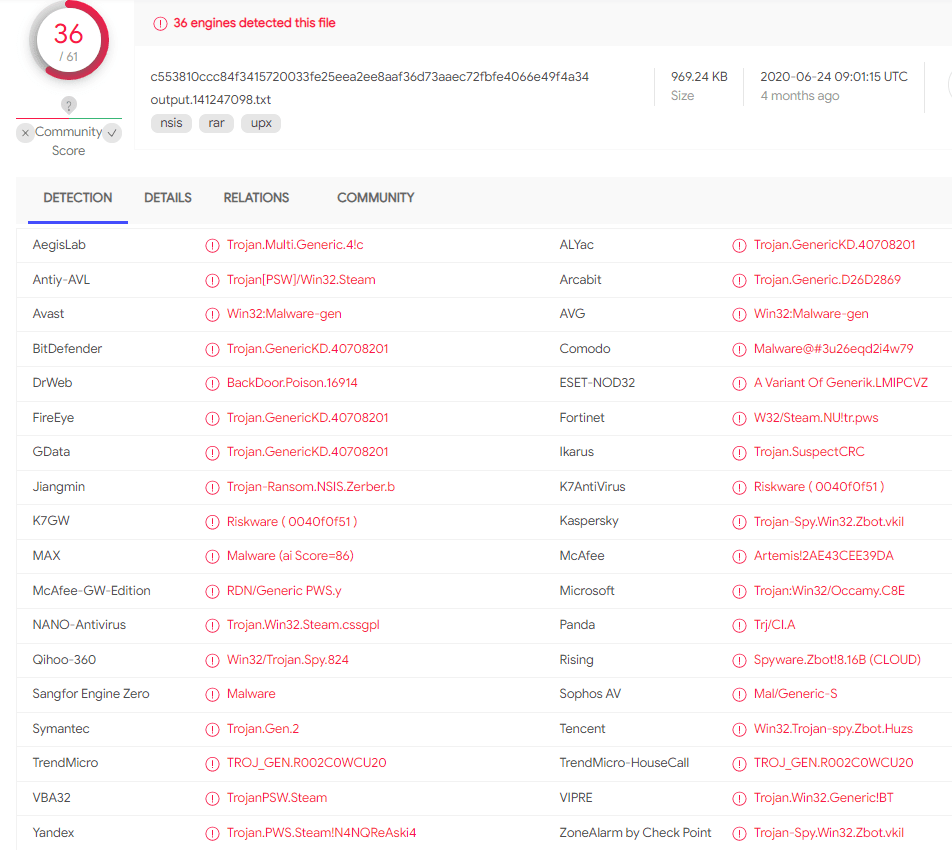Click the Sangfor Engine Zero engine name

pyautogui.click(x=91, y=693)
